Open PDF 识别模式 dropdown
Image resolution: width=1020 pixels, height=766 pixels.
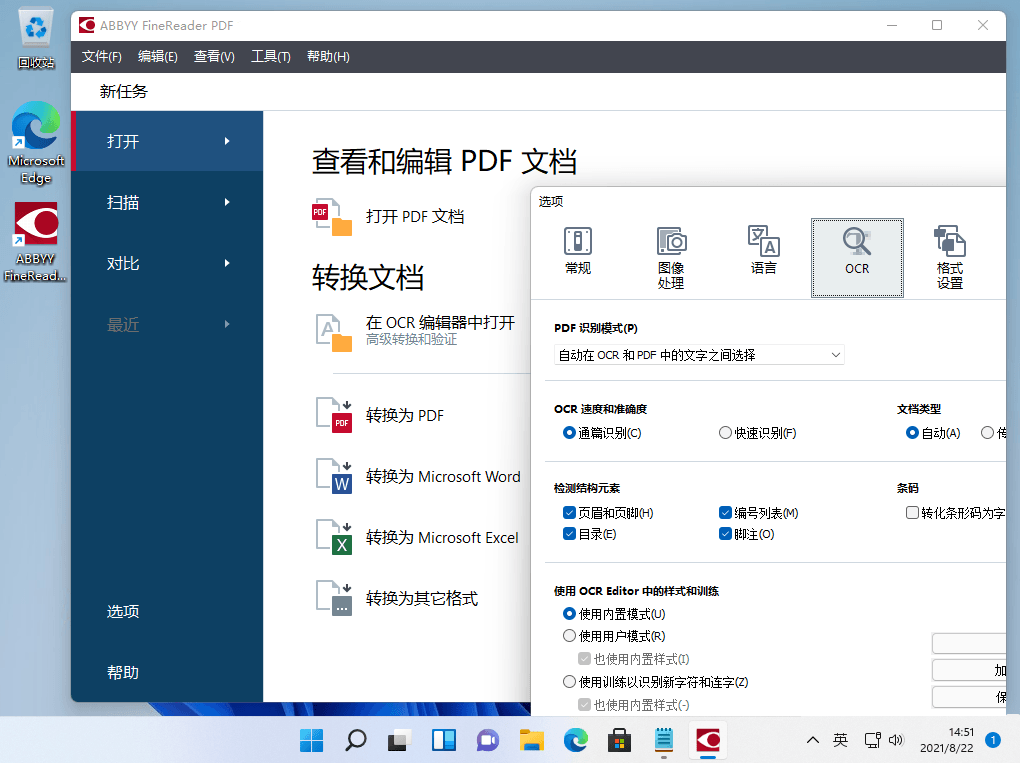coord(699,355)
